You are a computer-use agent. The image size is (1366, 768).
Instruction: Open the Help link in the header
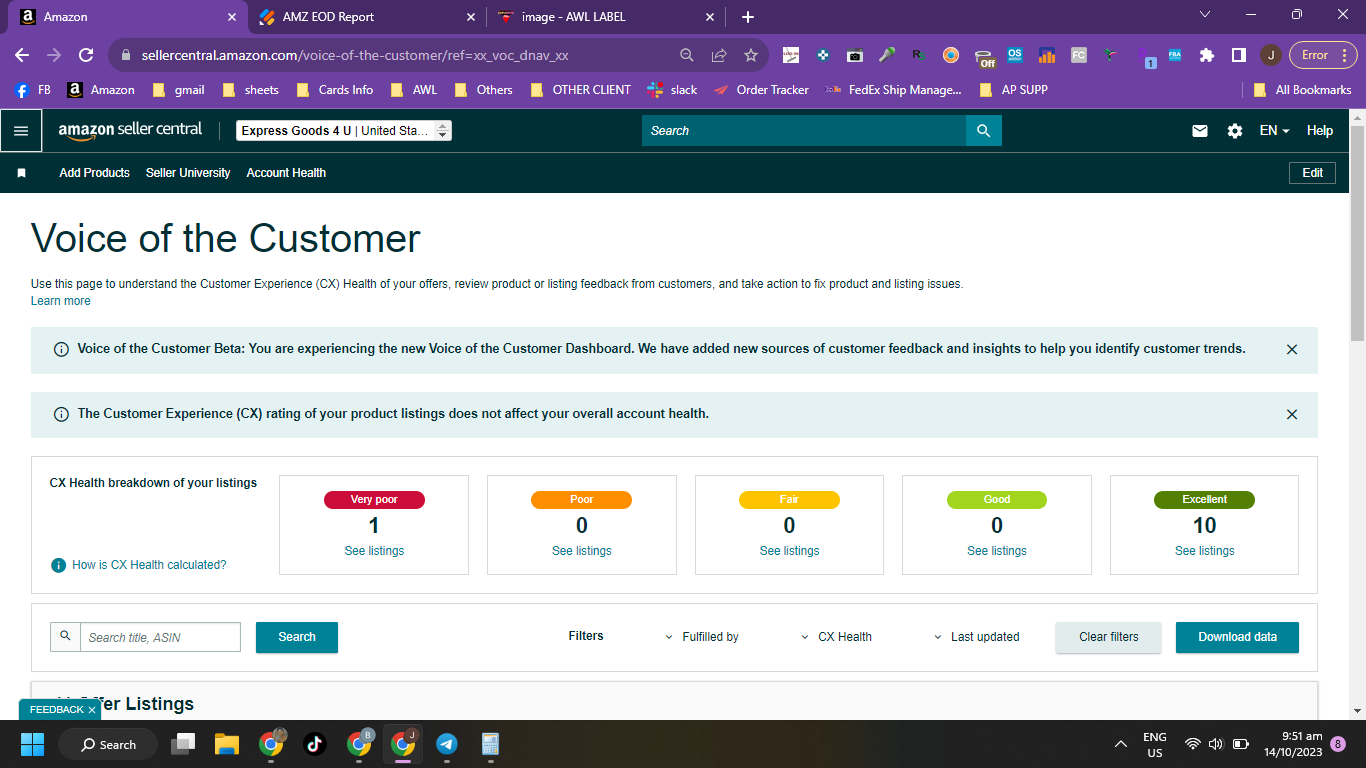(x=1320, y=131)
